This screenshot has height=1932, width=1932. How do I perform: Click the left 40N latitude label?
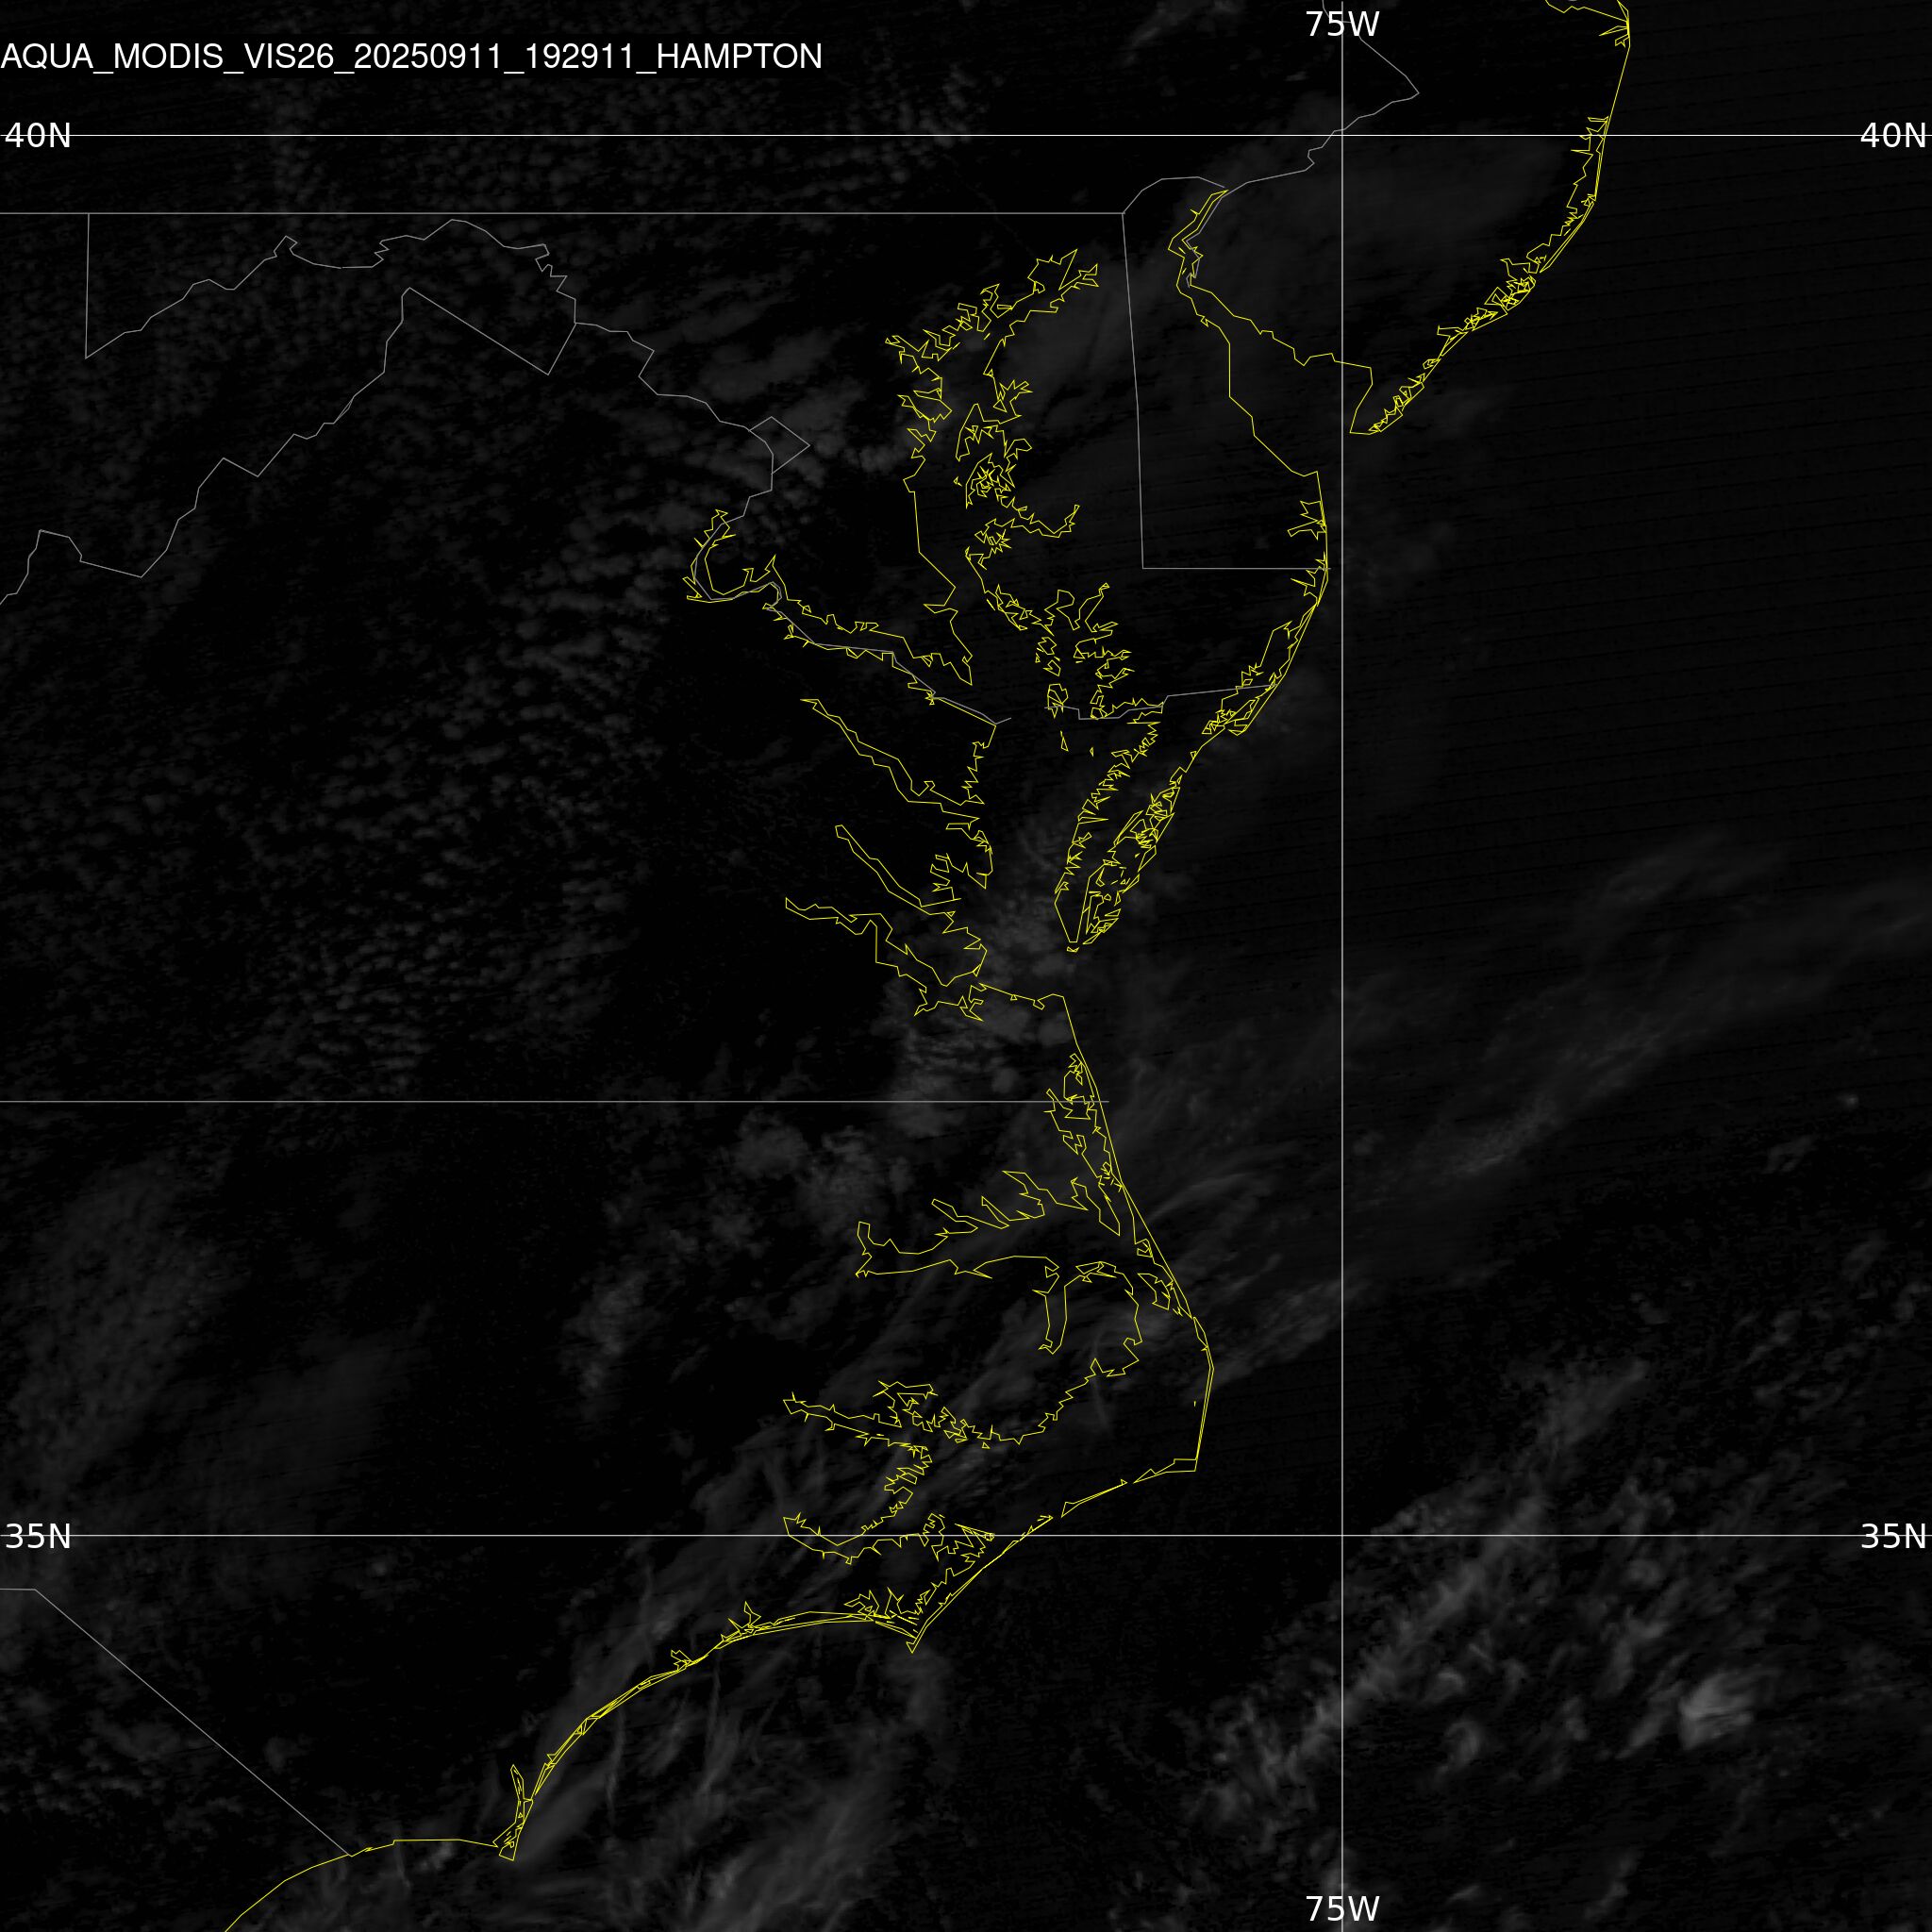pos(38,136)
